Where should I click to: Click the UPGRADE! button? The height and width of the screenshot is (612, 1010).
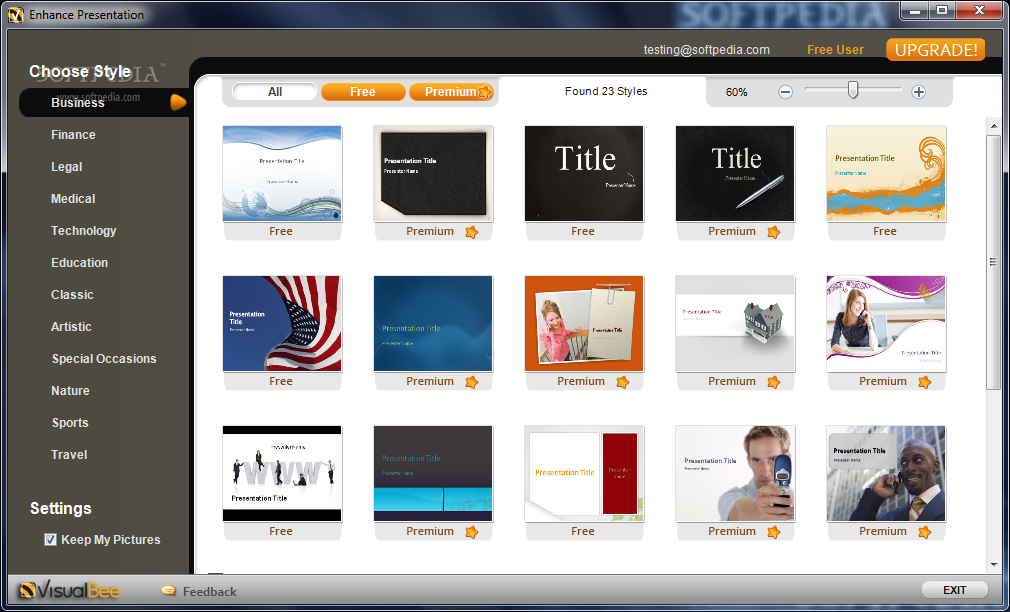pyautogui.click(x=936, y=50)
